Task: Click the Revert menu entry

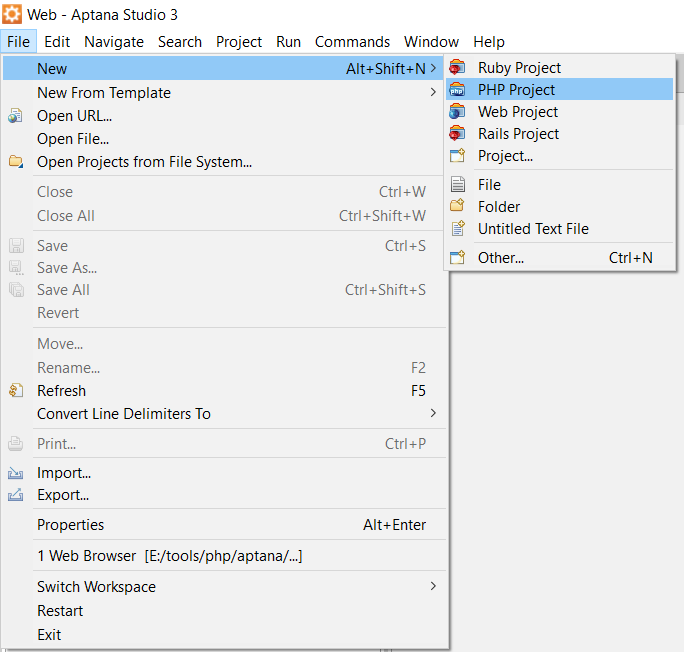Action: [225, 313]
